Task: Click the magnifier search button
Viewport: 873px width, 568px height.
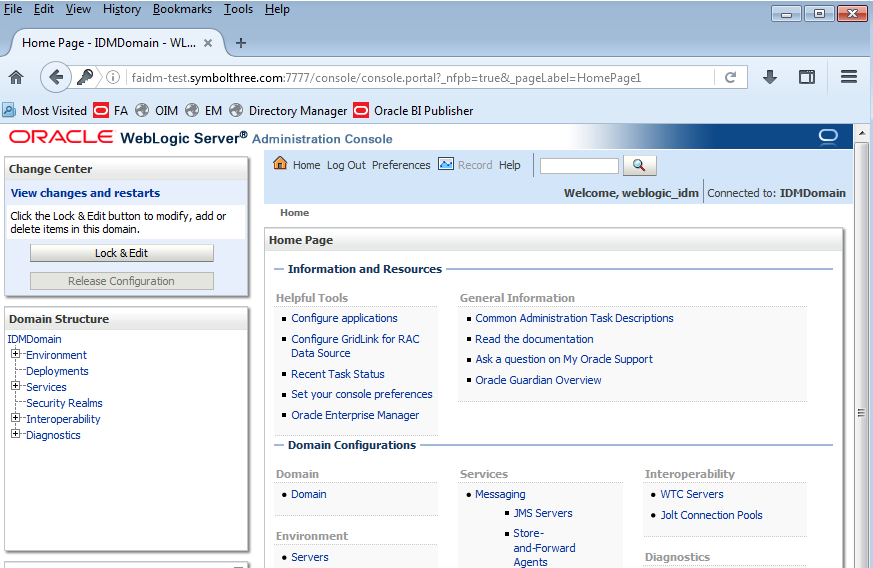Action: [x=639, y=165]
